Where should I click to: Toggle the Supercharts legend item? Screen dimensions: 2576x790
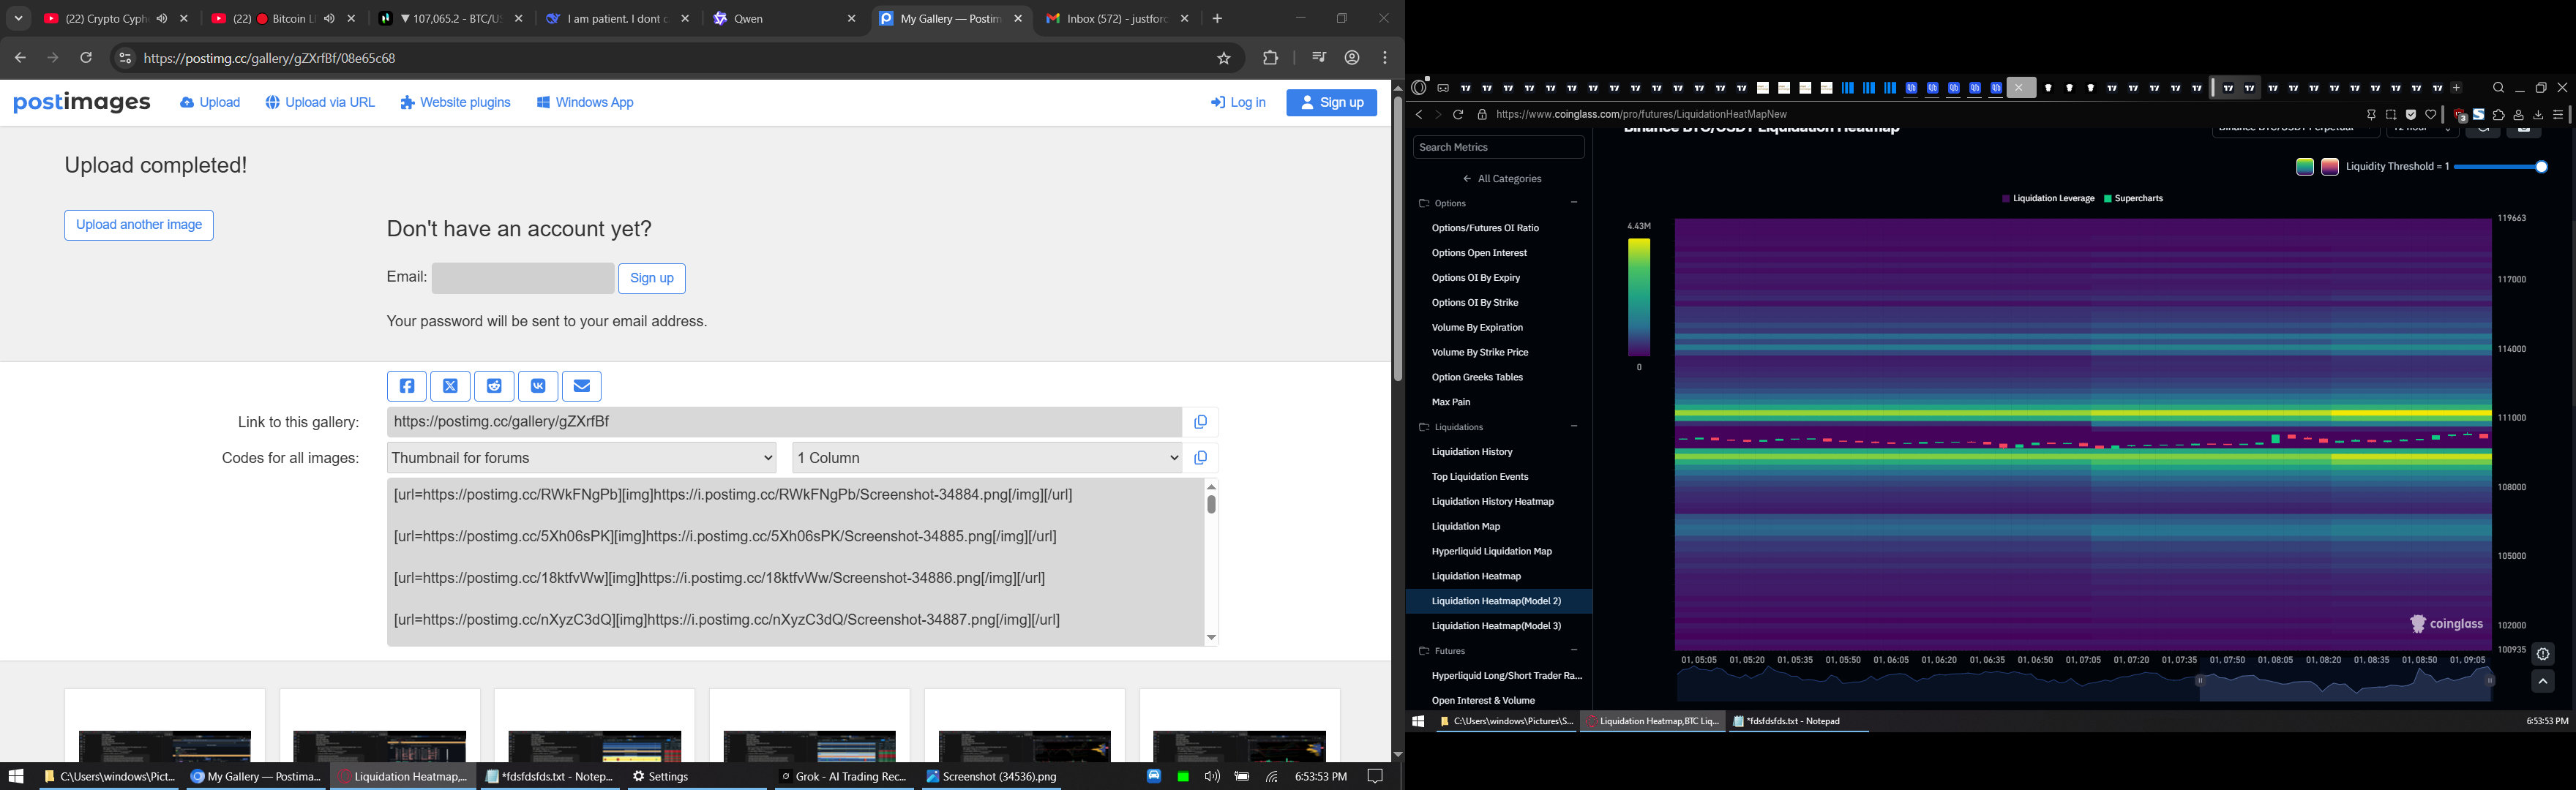[2134, 199]
